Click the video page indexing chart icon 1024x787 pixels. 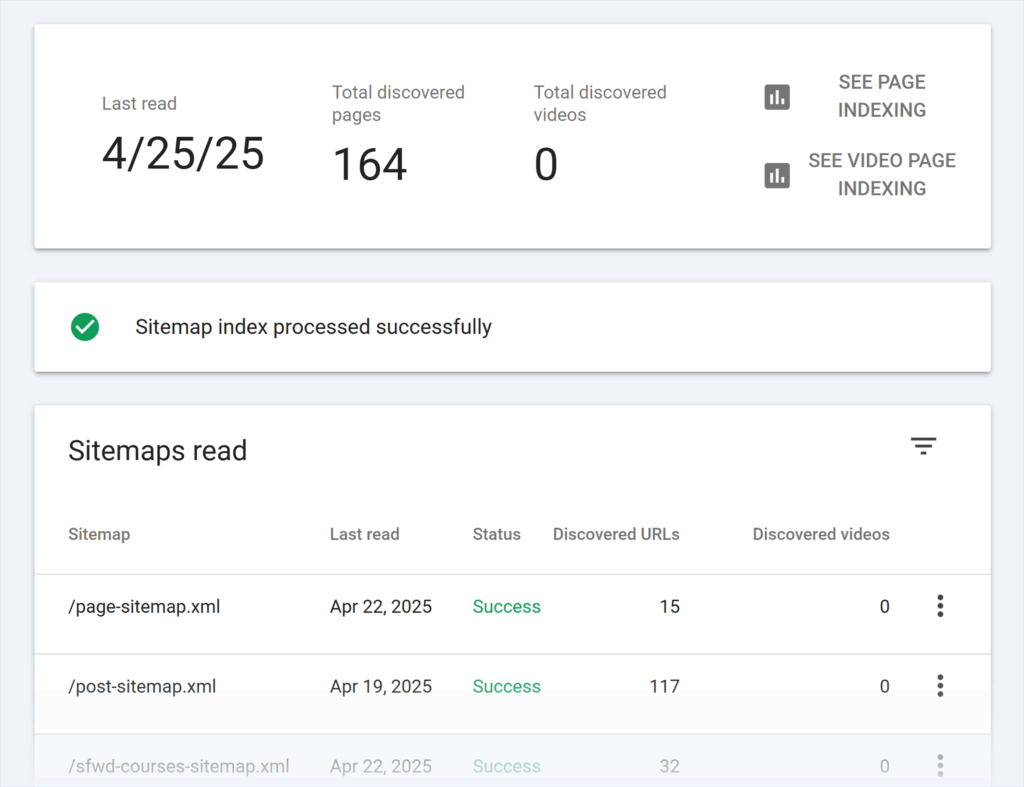(x=777, y=175)
